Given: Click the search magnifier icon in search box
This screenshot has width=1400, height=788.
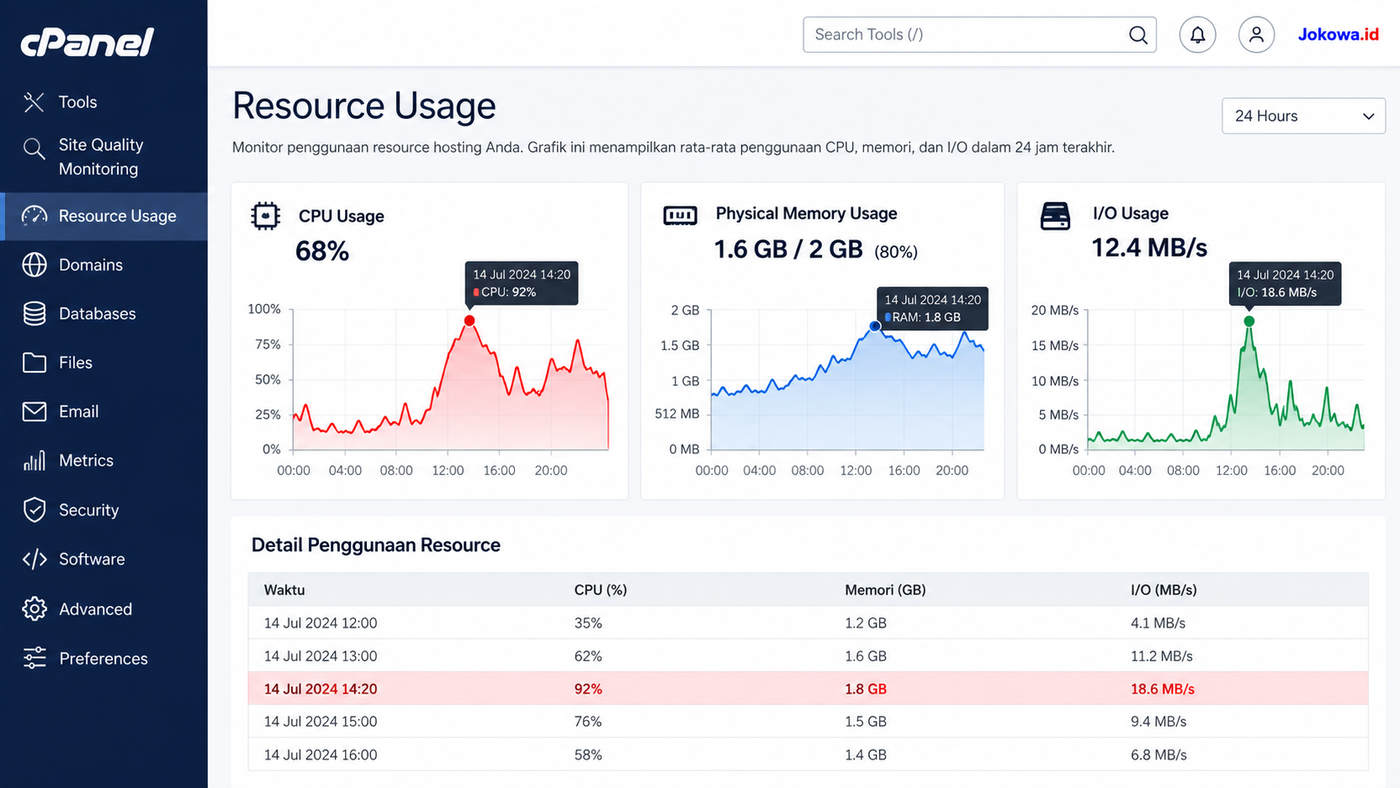Looking at the screenshot, I should coord(1138,35).
